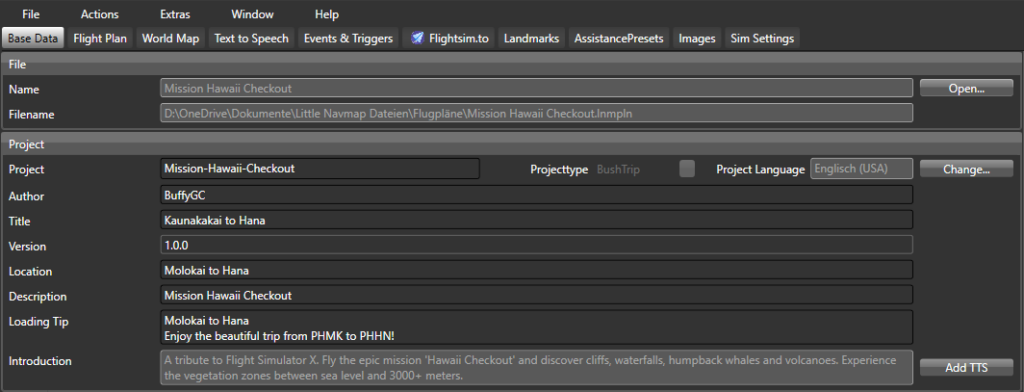
Task: Open the Extras menu
Action: click(x=175, y=14)
